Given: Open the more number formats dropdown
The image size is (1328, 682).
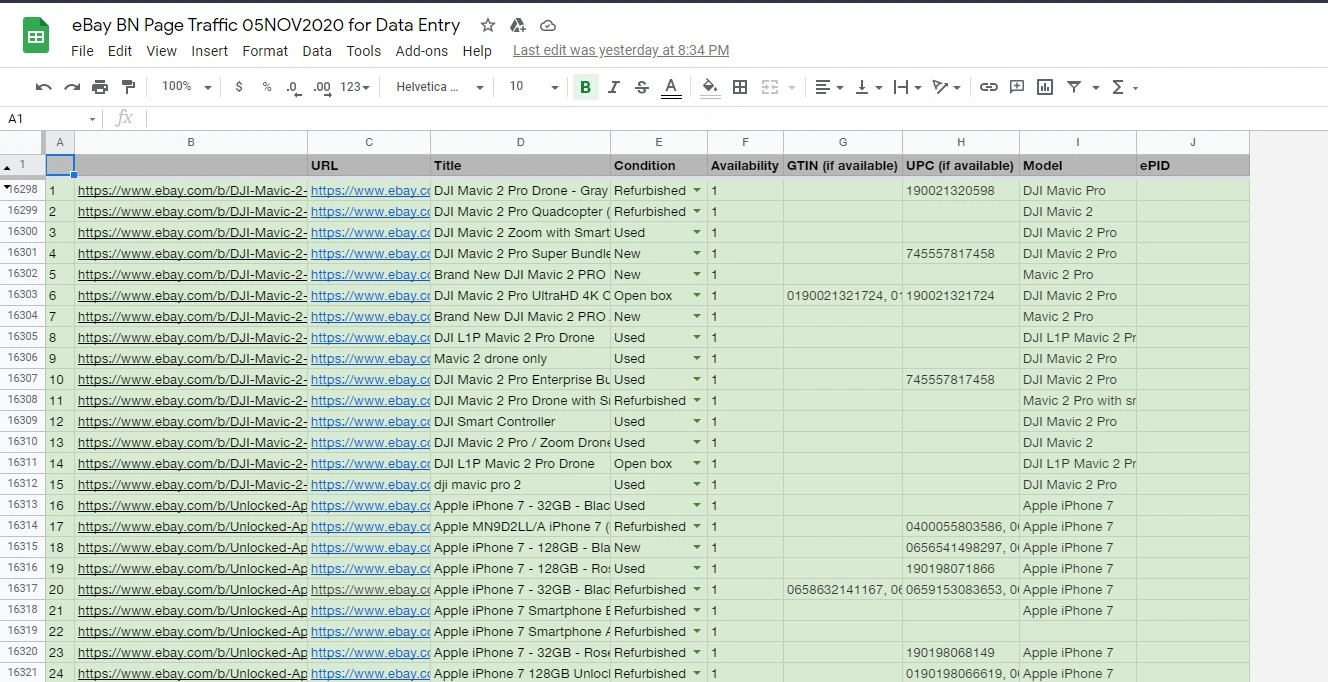Looking at the screenshot, I should click(x=355, y=87).
